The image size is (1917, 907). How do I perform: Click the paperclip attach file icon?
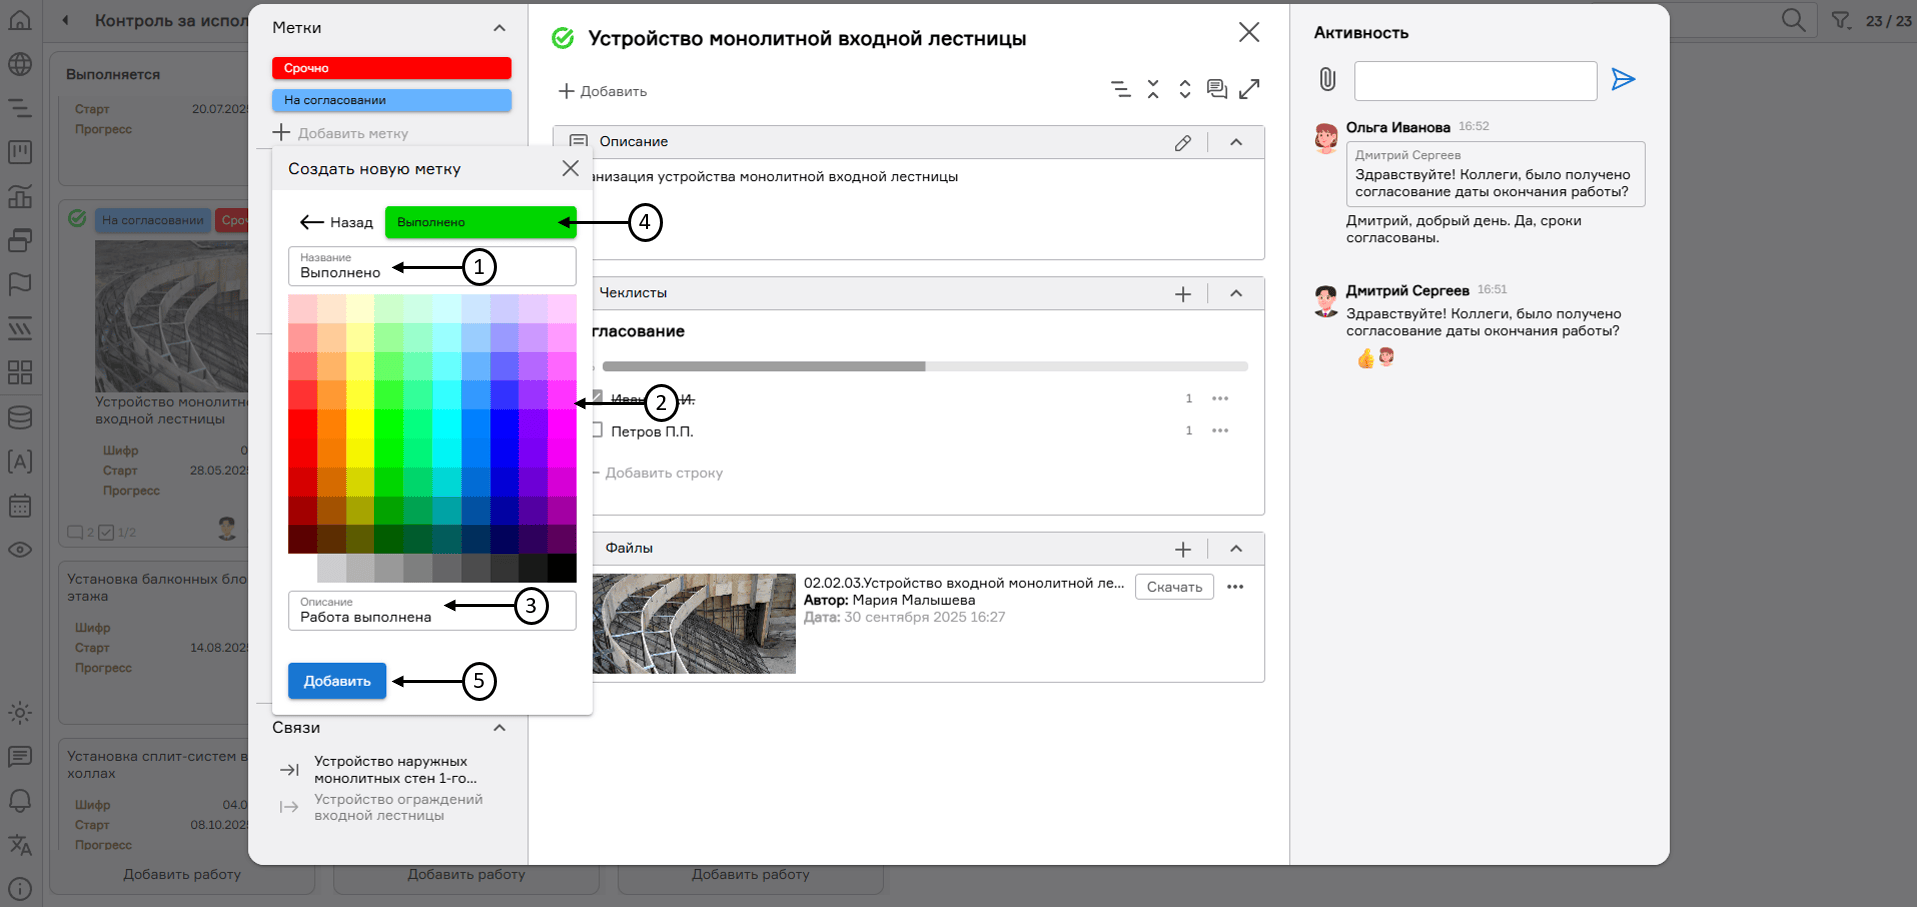click(1327, 79)
